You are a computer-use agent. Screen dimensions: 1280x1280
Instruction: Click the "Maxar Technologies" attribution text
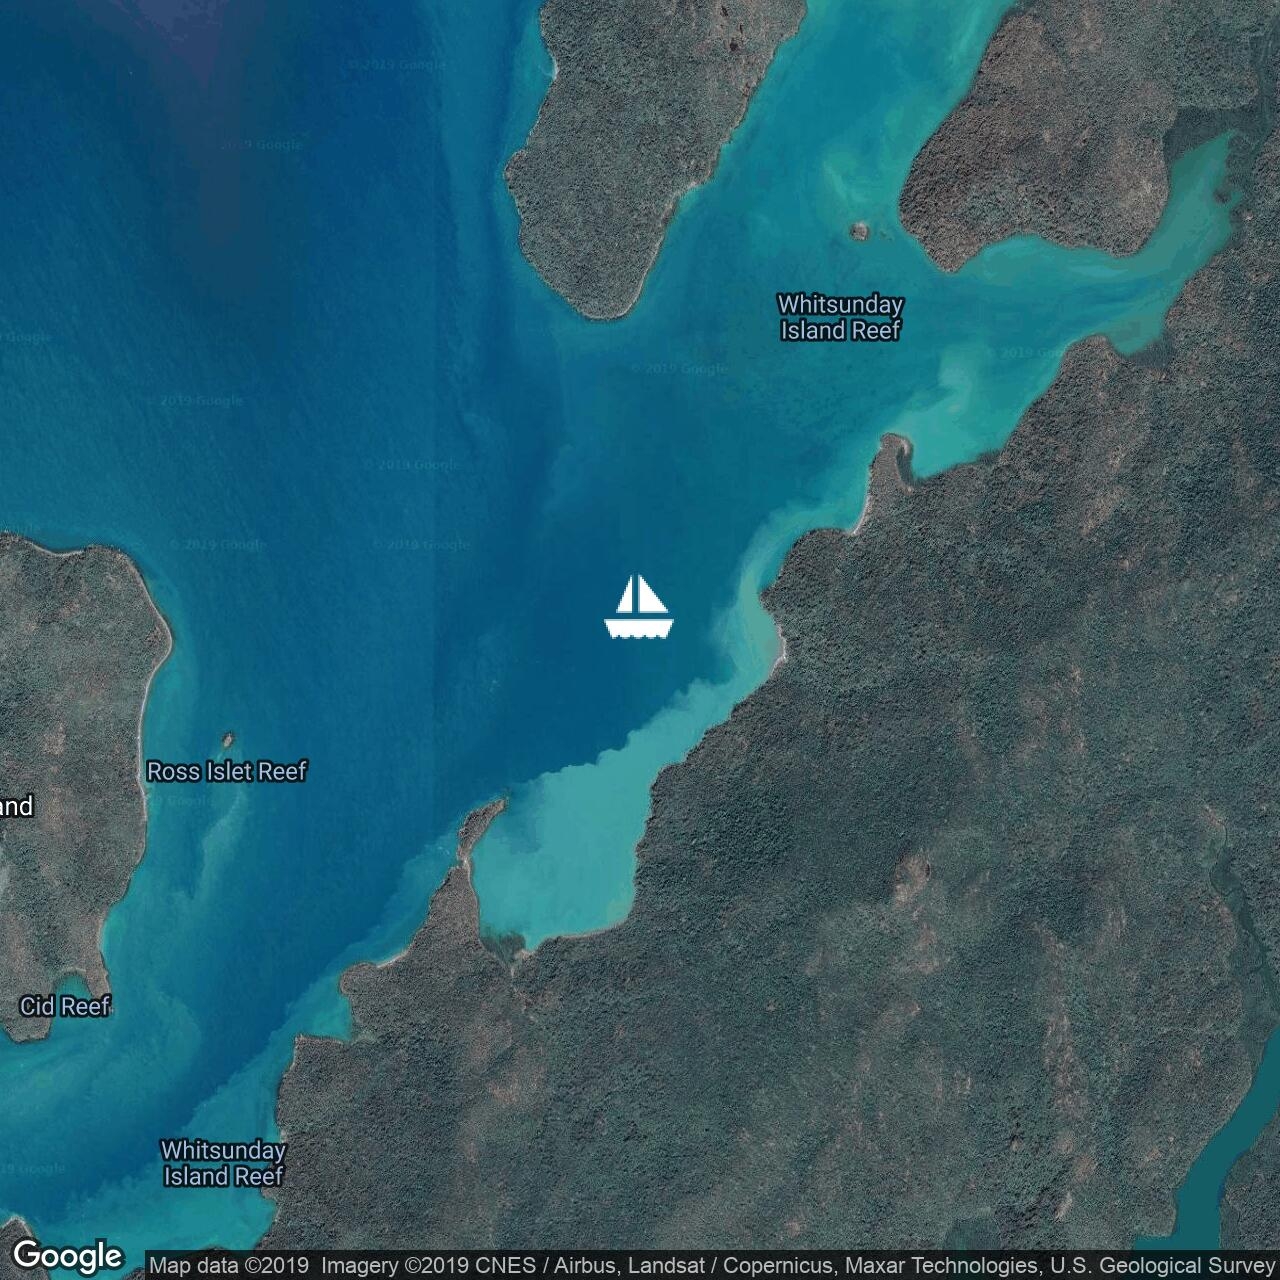click(941, 1266)
